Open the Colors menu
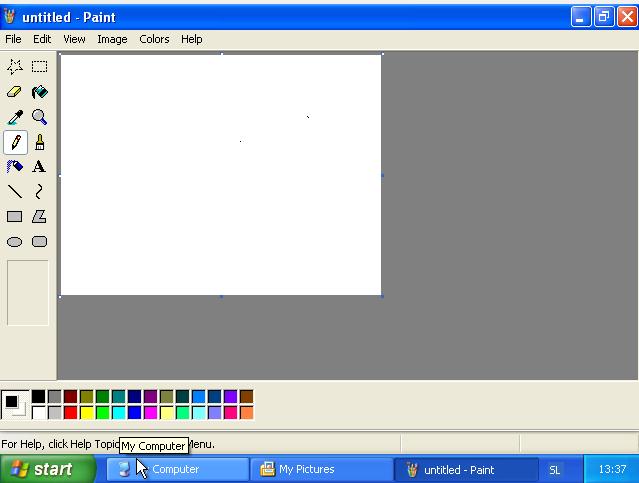 [x=154, y=39]
